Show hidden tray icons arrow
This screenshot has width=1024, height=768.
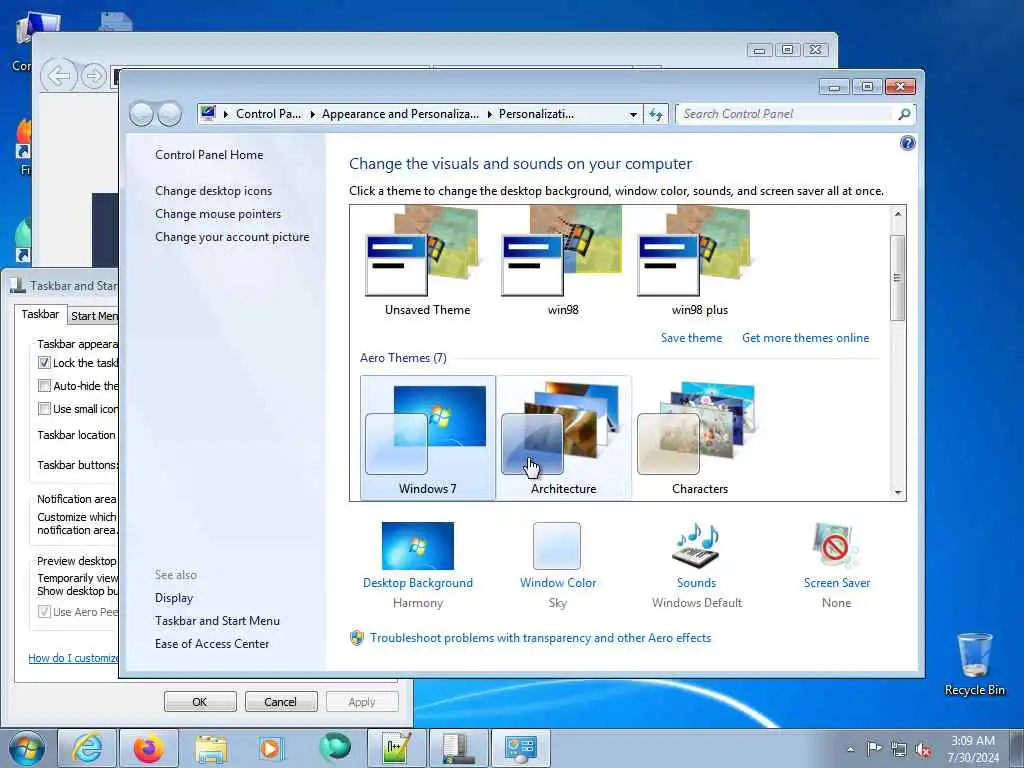[850, 749]
